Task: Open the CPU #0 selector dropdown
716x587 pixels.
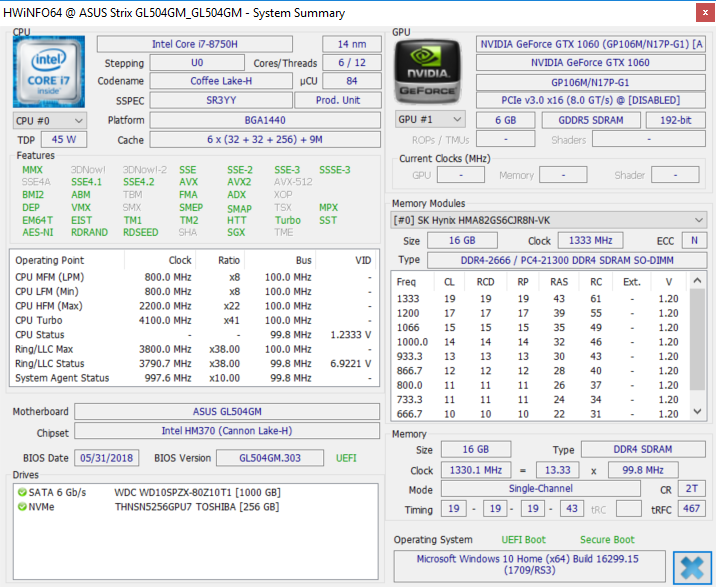Action: pos(50,121)
